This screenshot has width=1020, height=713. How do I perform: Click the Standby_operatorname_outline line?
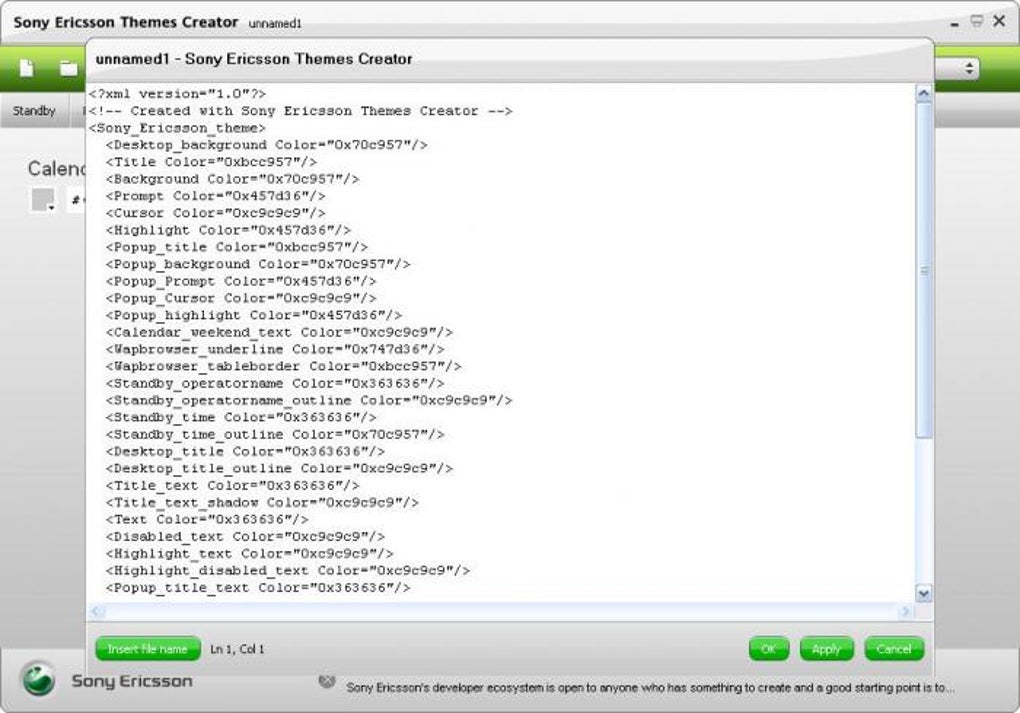coord(309,400)
